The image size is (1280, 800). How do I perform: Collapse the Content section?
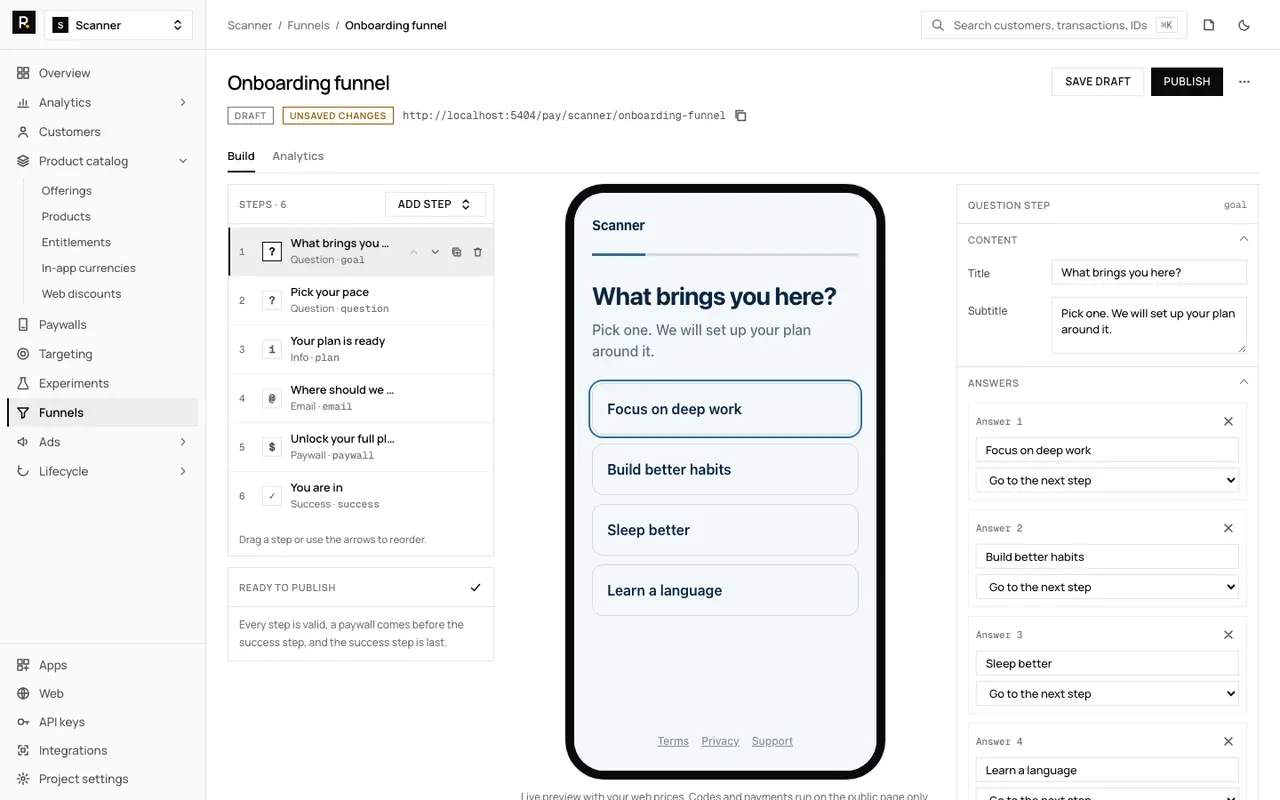coord(1244,240)
